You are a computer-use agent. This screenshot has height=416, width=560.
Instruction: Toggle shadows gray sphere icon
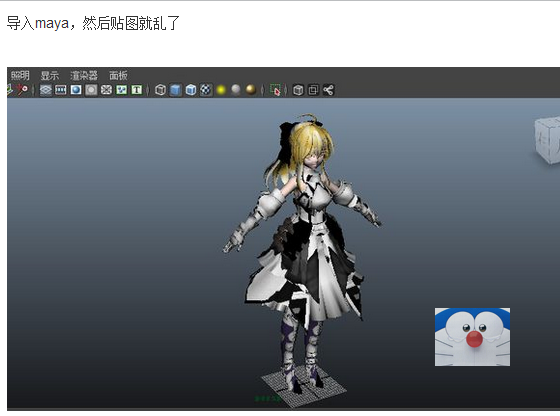(x=236, y=89)
